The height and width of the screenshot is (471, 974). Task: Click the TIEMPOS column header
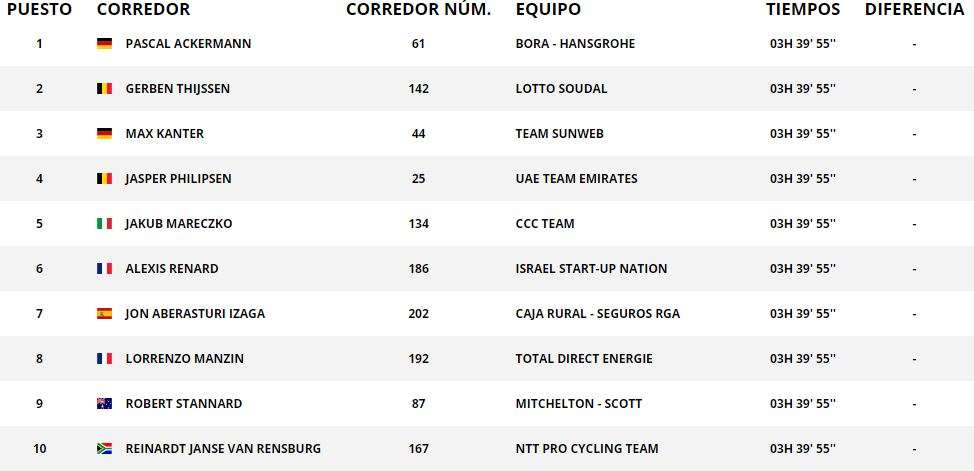tap(803, 9)
